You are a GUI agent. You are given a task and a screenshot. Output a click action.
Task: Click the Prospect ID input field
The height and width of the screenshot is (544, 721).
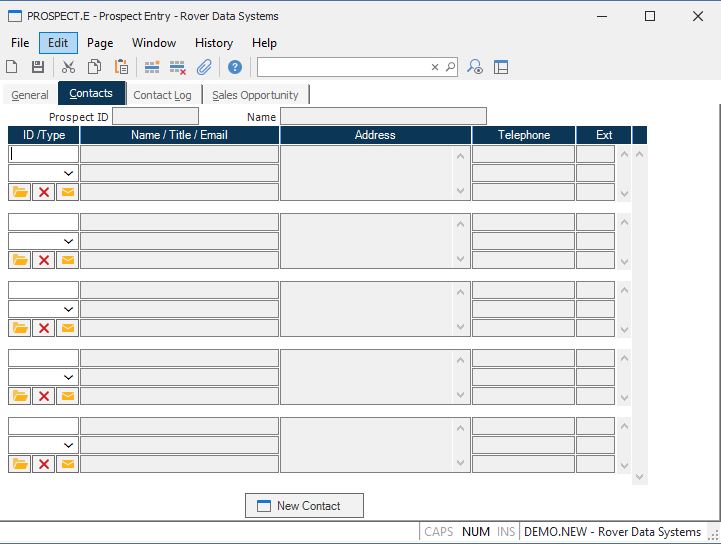click(155, 117)
